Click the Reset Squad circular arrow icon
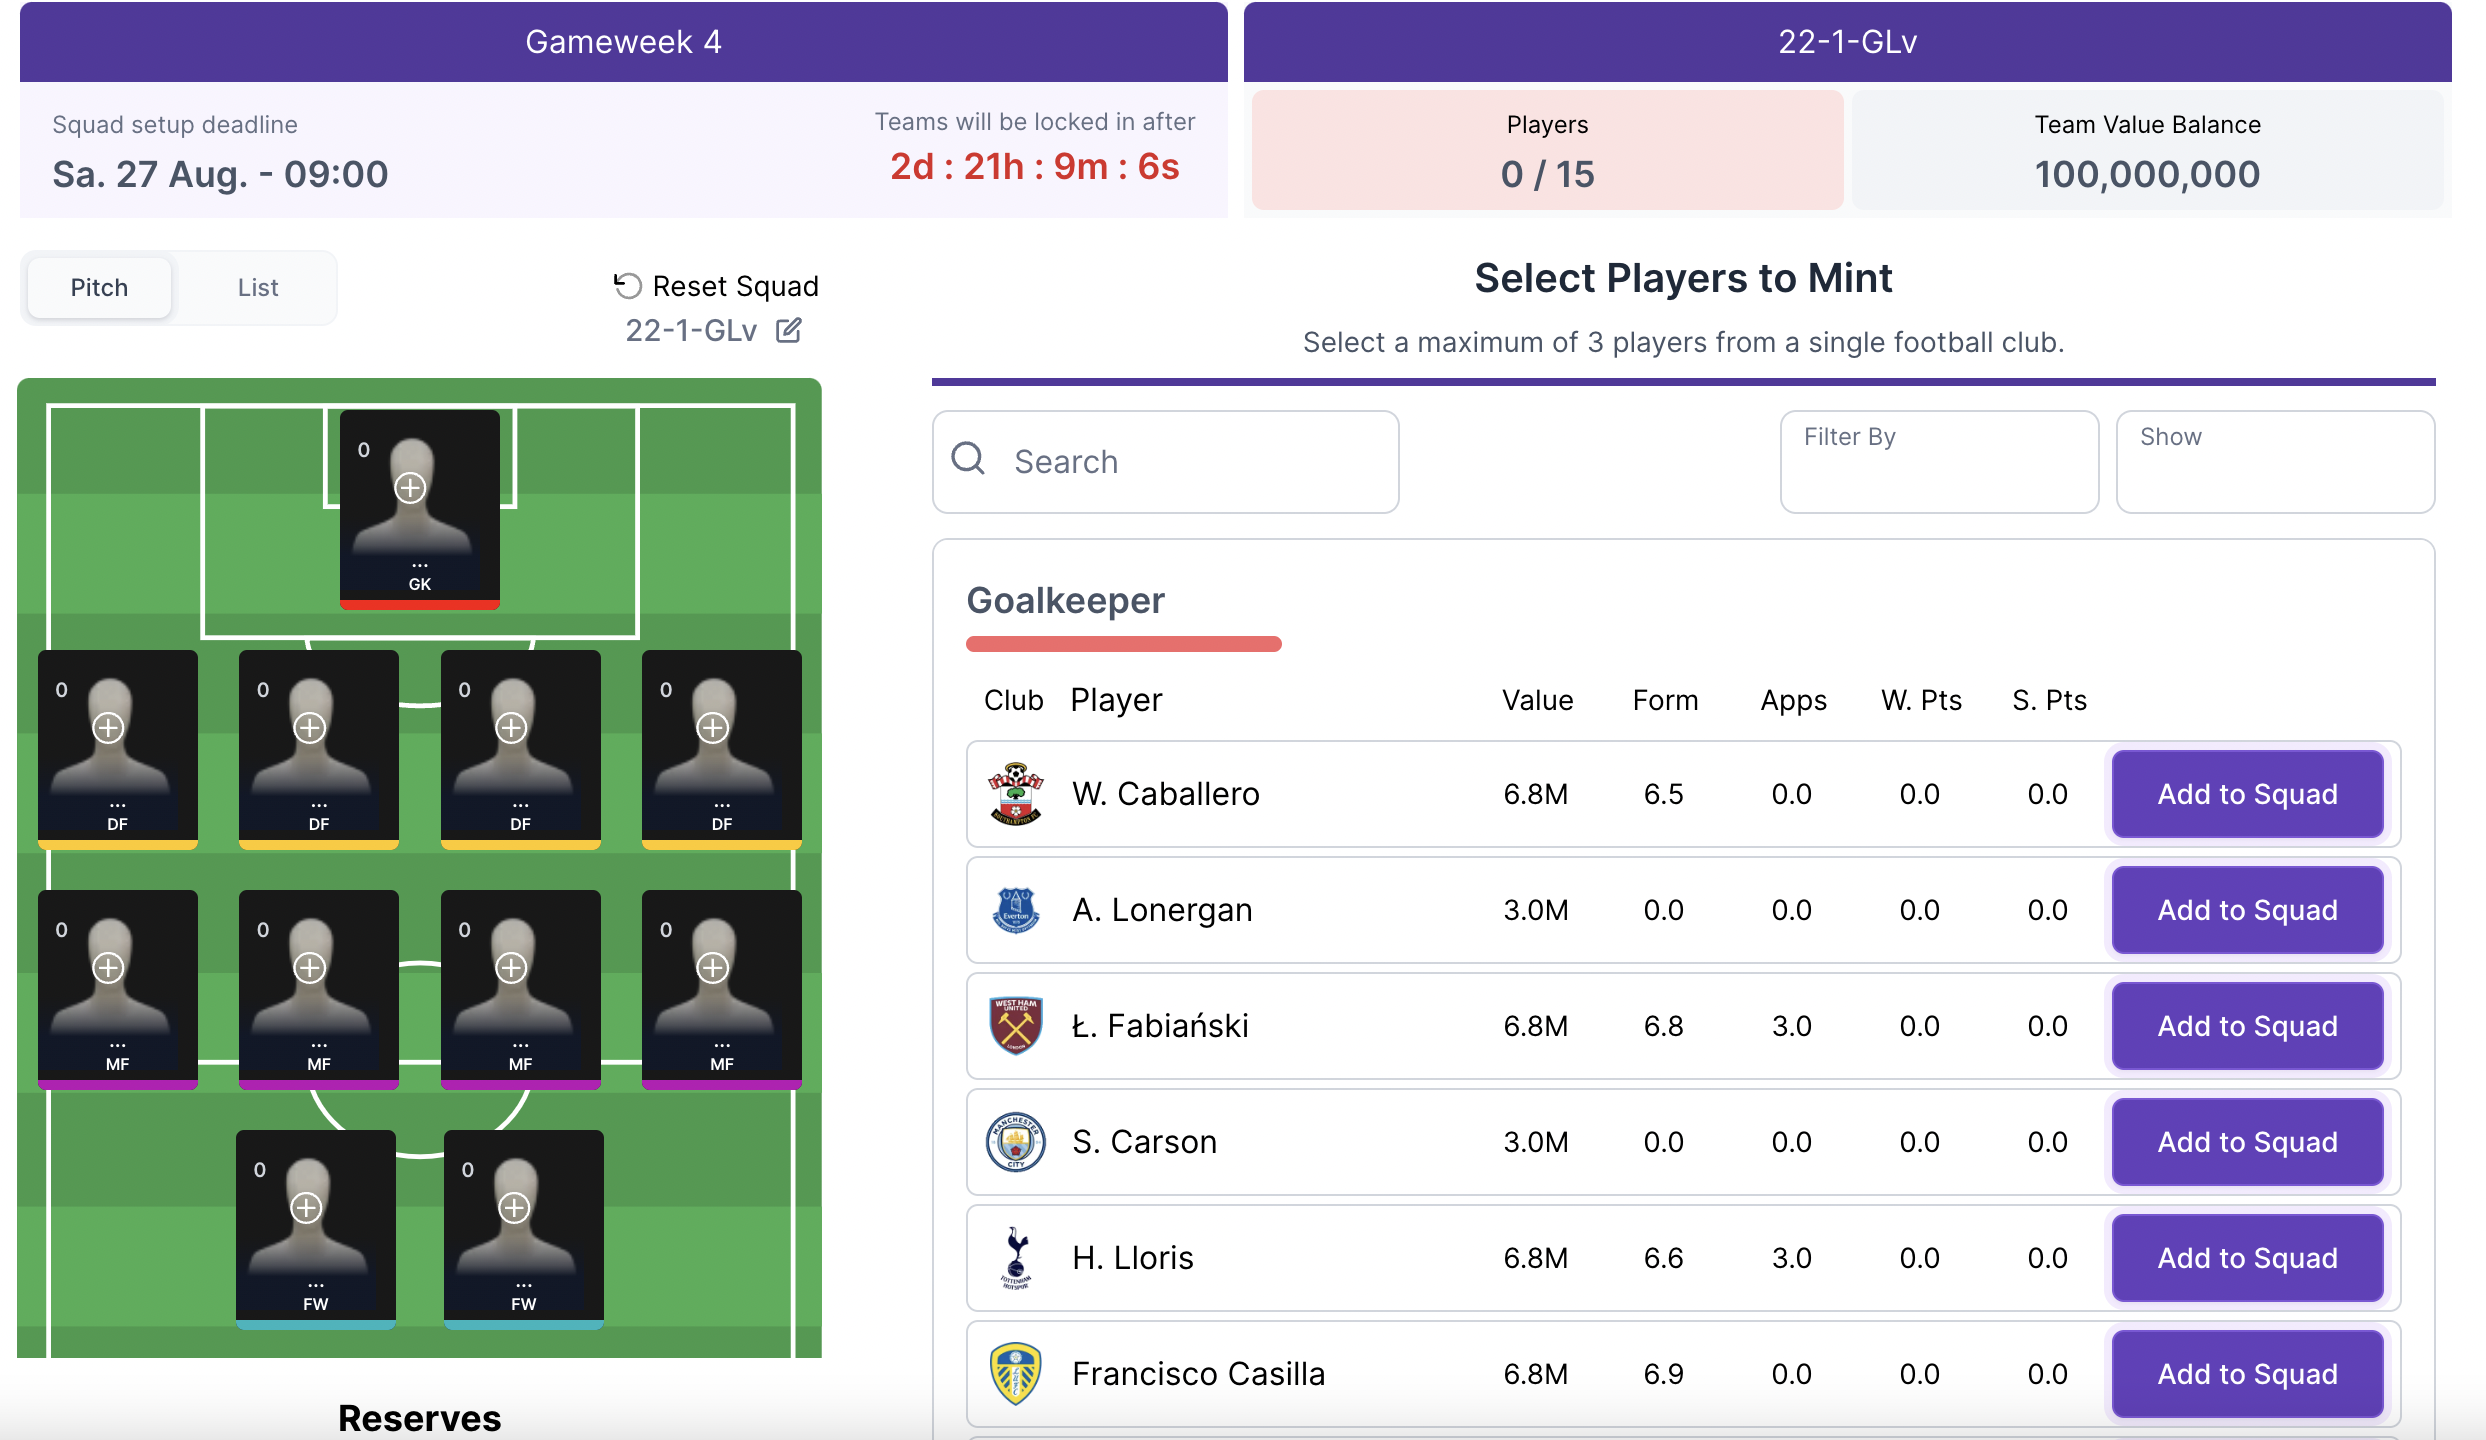 [x=627, y=286]
